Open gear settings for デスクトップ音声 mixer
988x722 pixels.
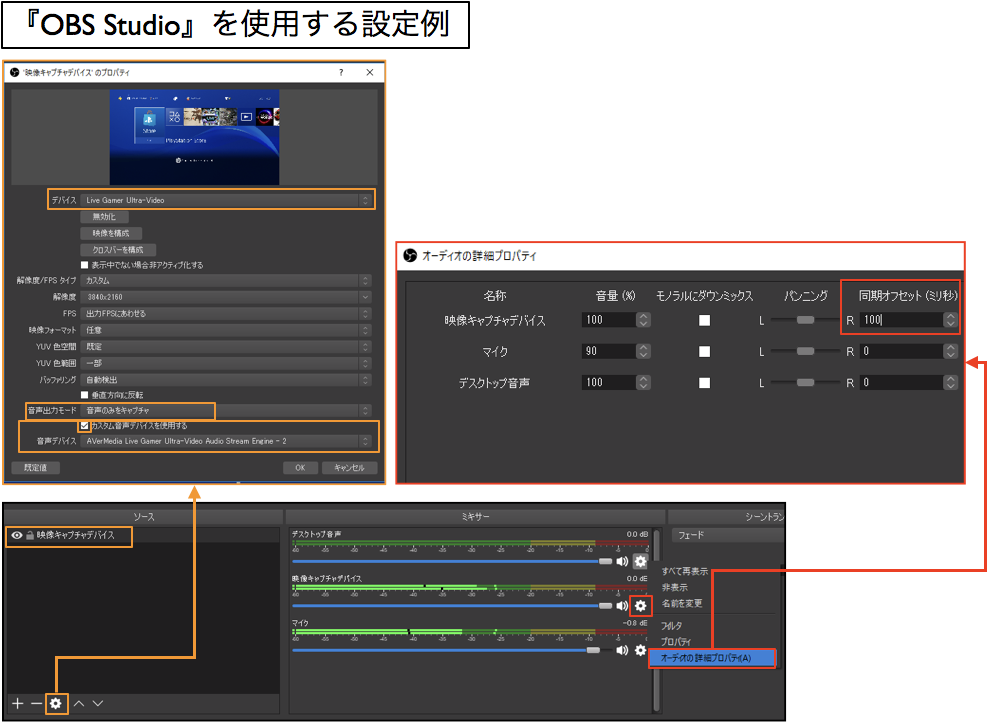[640, 561]
